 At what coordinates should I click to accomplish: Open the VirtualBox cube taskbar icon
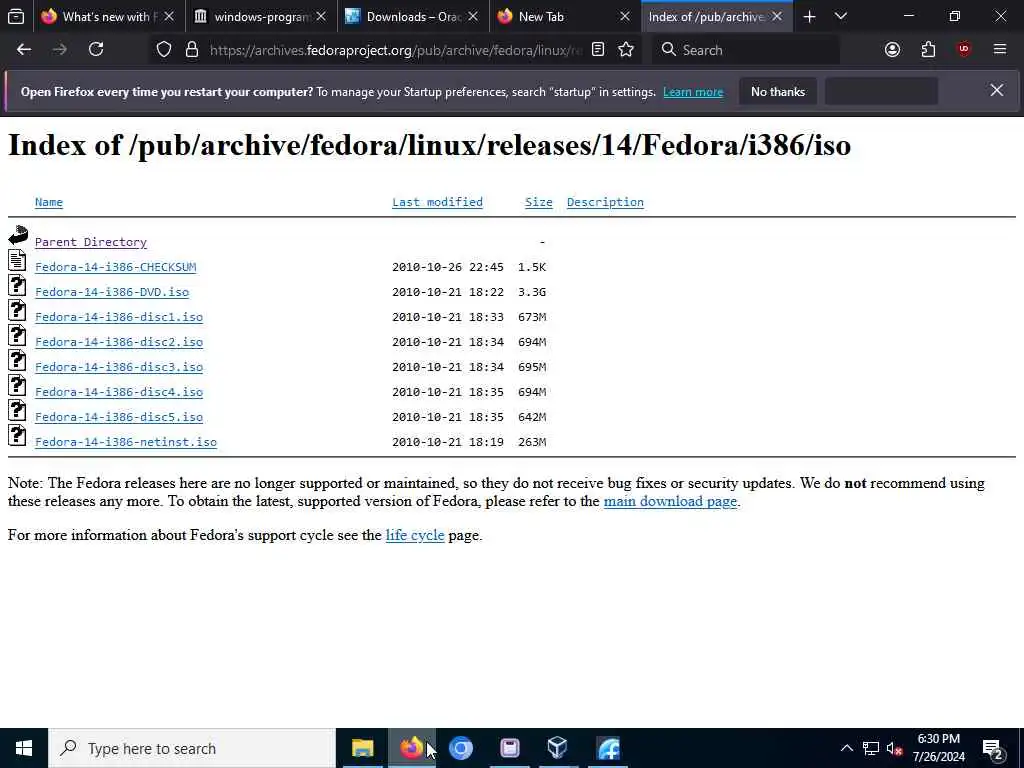558,748
